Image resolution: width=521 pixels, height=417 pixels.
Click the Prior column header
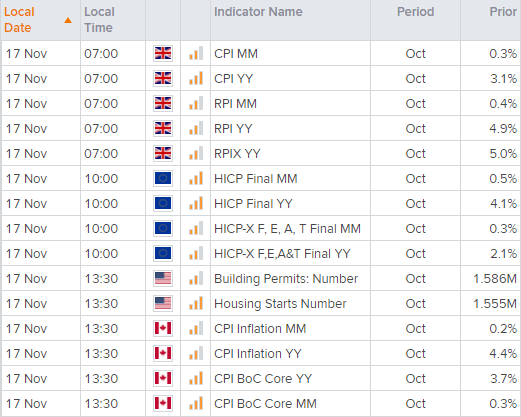click(x=503, y=12)
